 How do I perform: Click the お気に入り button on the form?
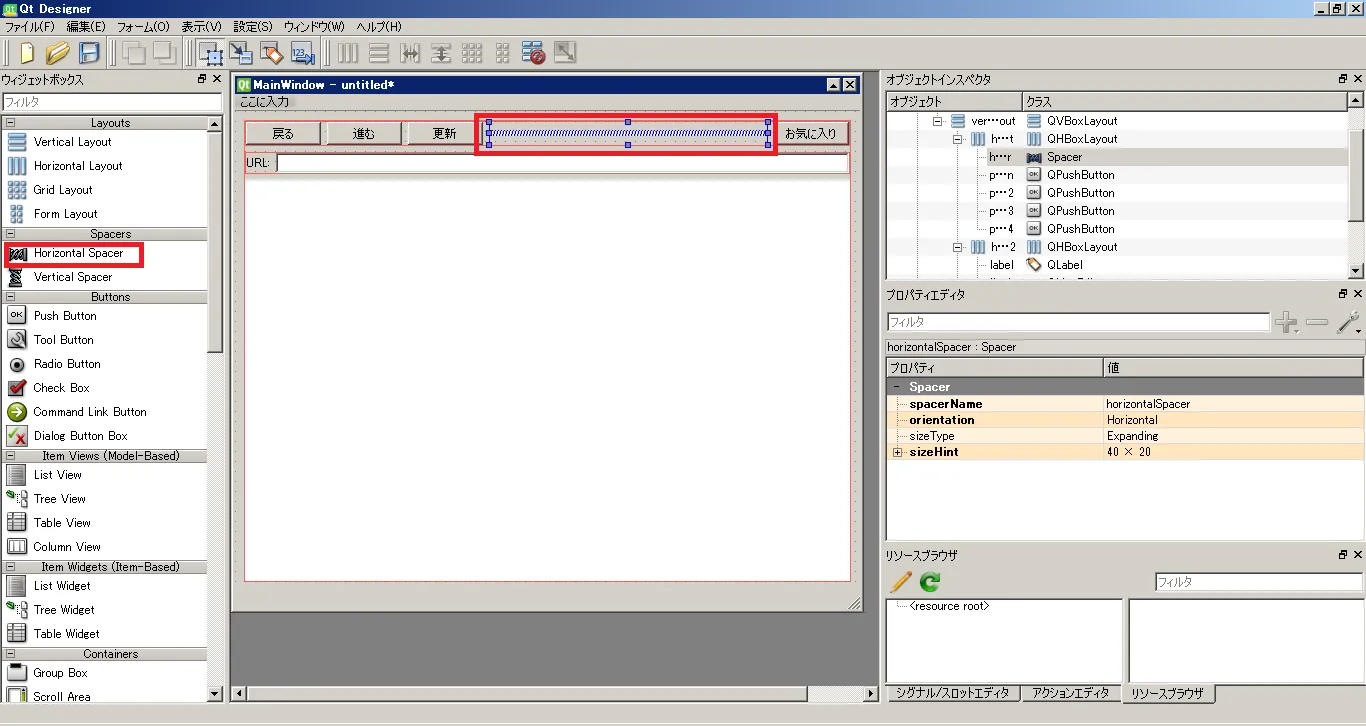[x=810, y=133]
